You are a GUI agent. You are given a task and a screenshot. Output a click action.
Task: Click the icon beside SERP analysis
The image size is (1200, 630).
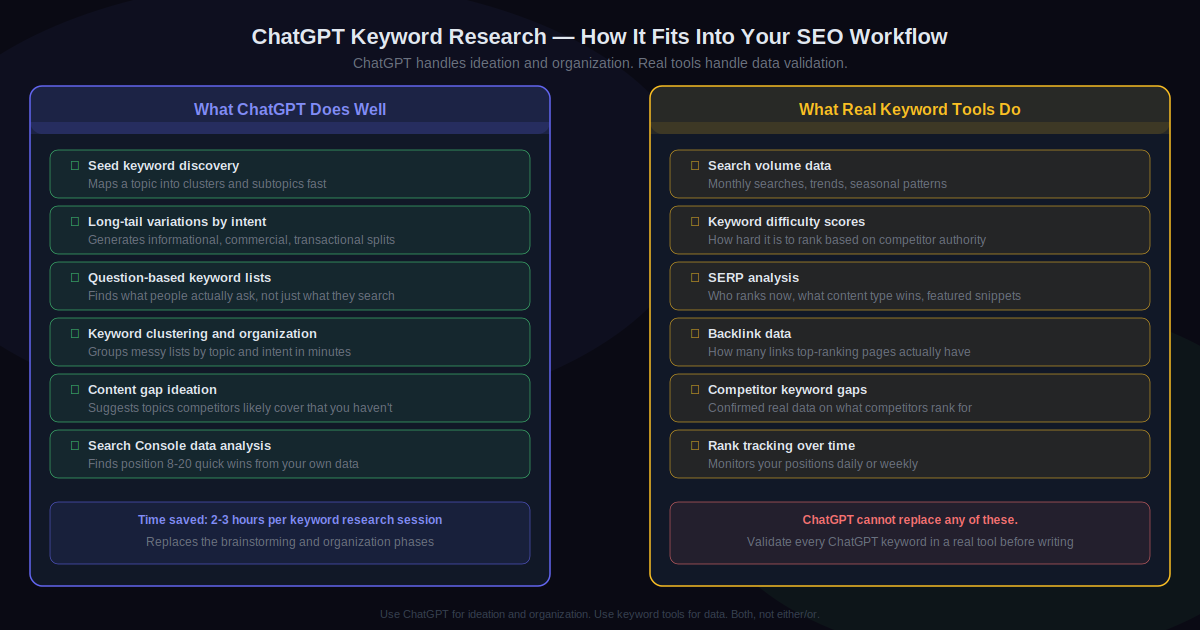click(695, 278)
